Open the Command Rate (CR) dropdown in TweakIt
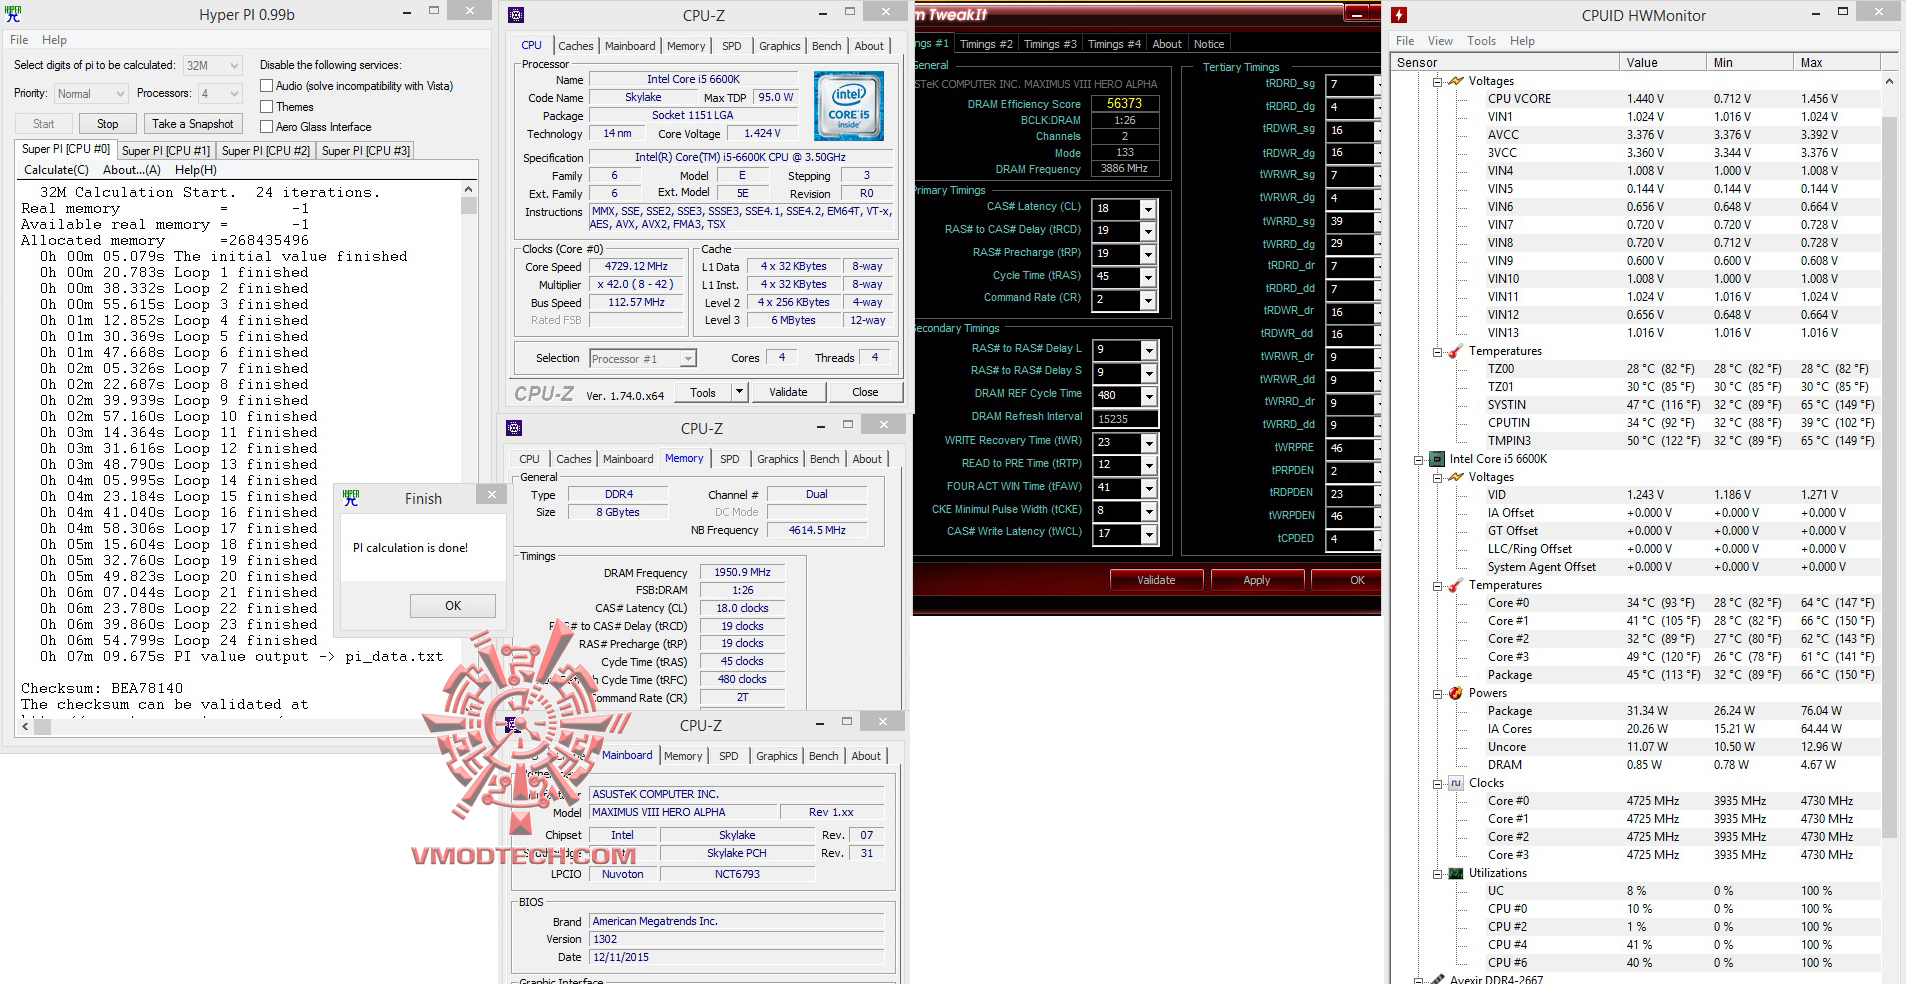 [1148, 300]
